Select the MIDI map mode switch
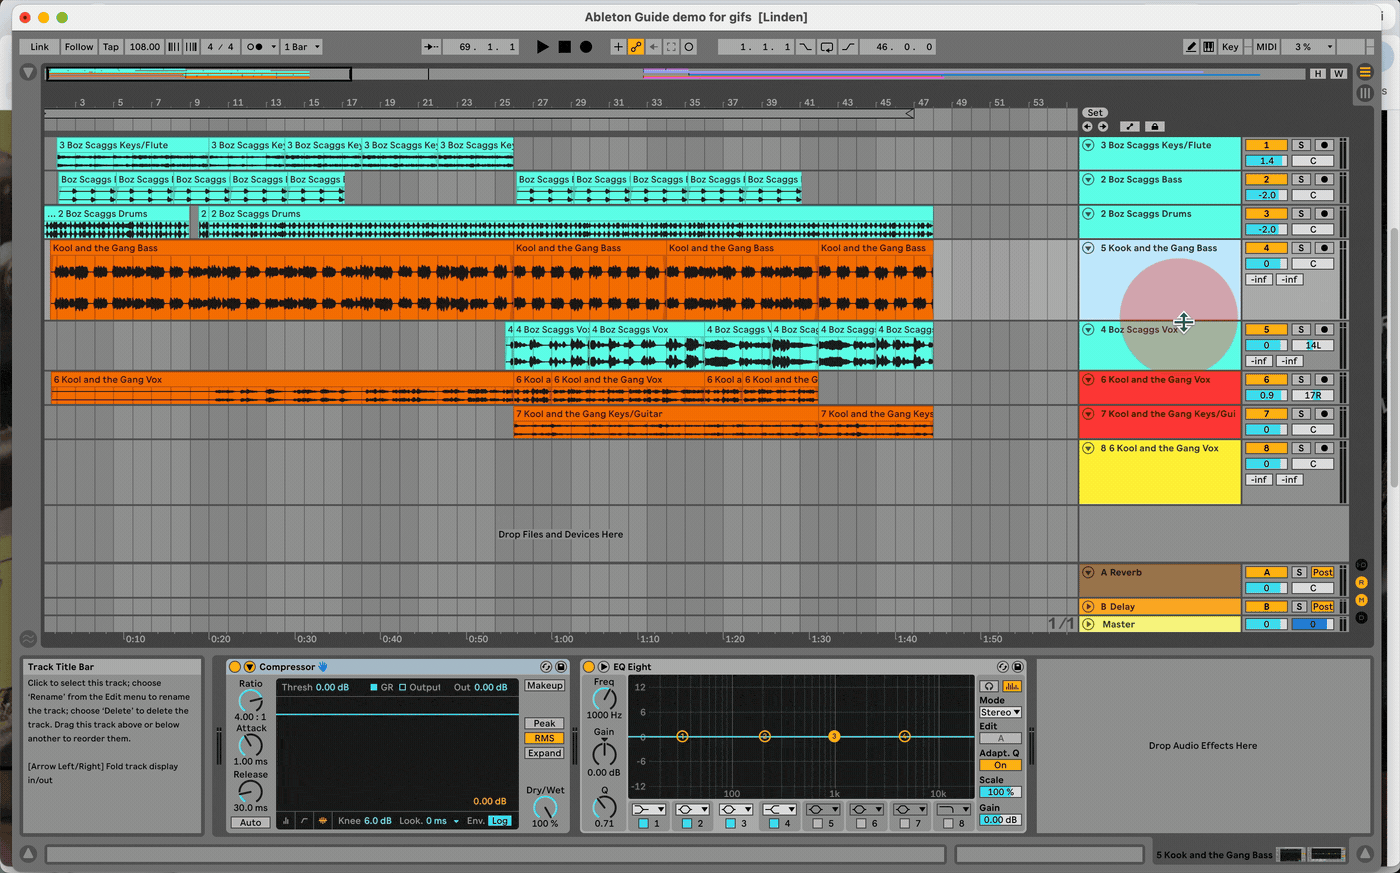Image resolution: width=1400 pixels, height=873 pixels. 1267,47
